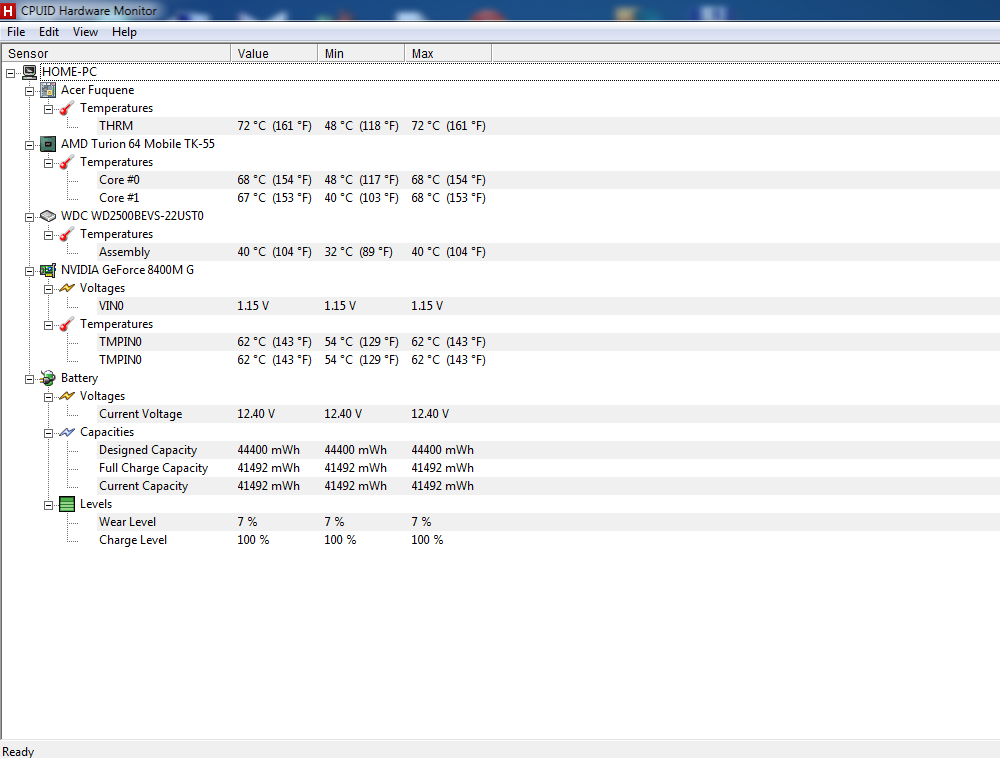
Task: Click the green Levels icon
Action: coord(67,504)
